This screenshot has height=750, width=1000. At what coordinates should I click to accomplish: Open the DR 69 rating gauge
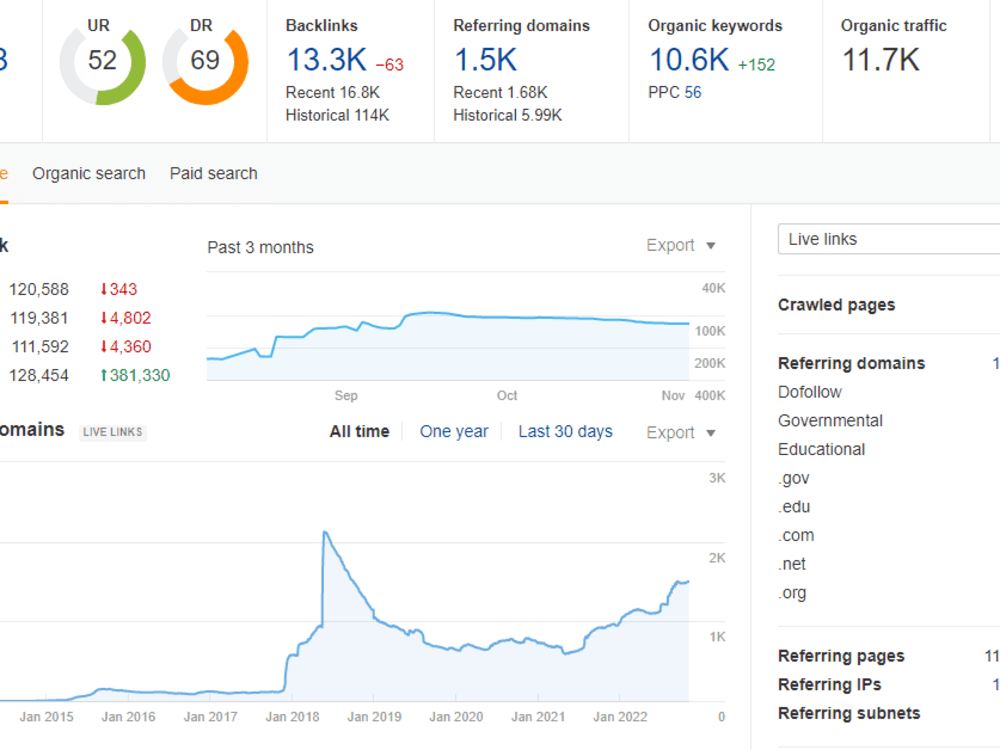click(x=205, y=62)
